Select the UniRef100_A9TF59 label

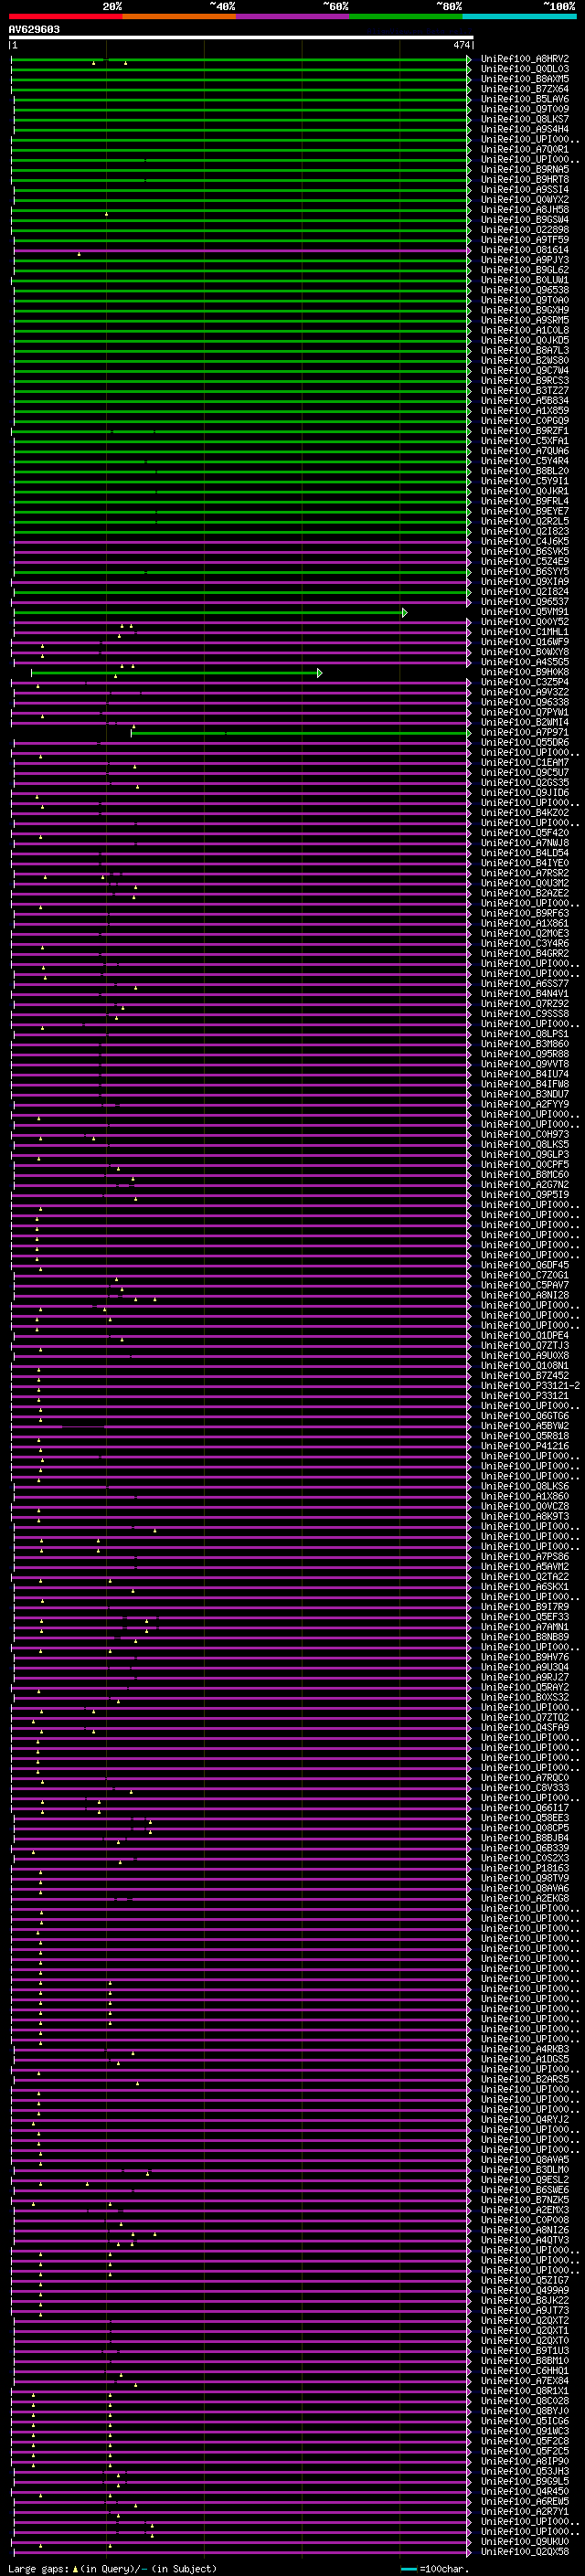525,240
